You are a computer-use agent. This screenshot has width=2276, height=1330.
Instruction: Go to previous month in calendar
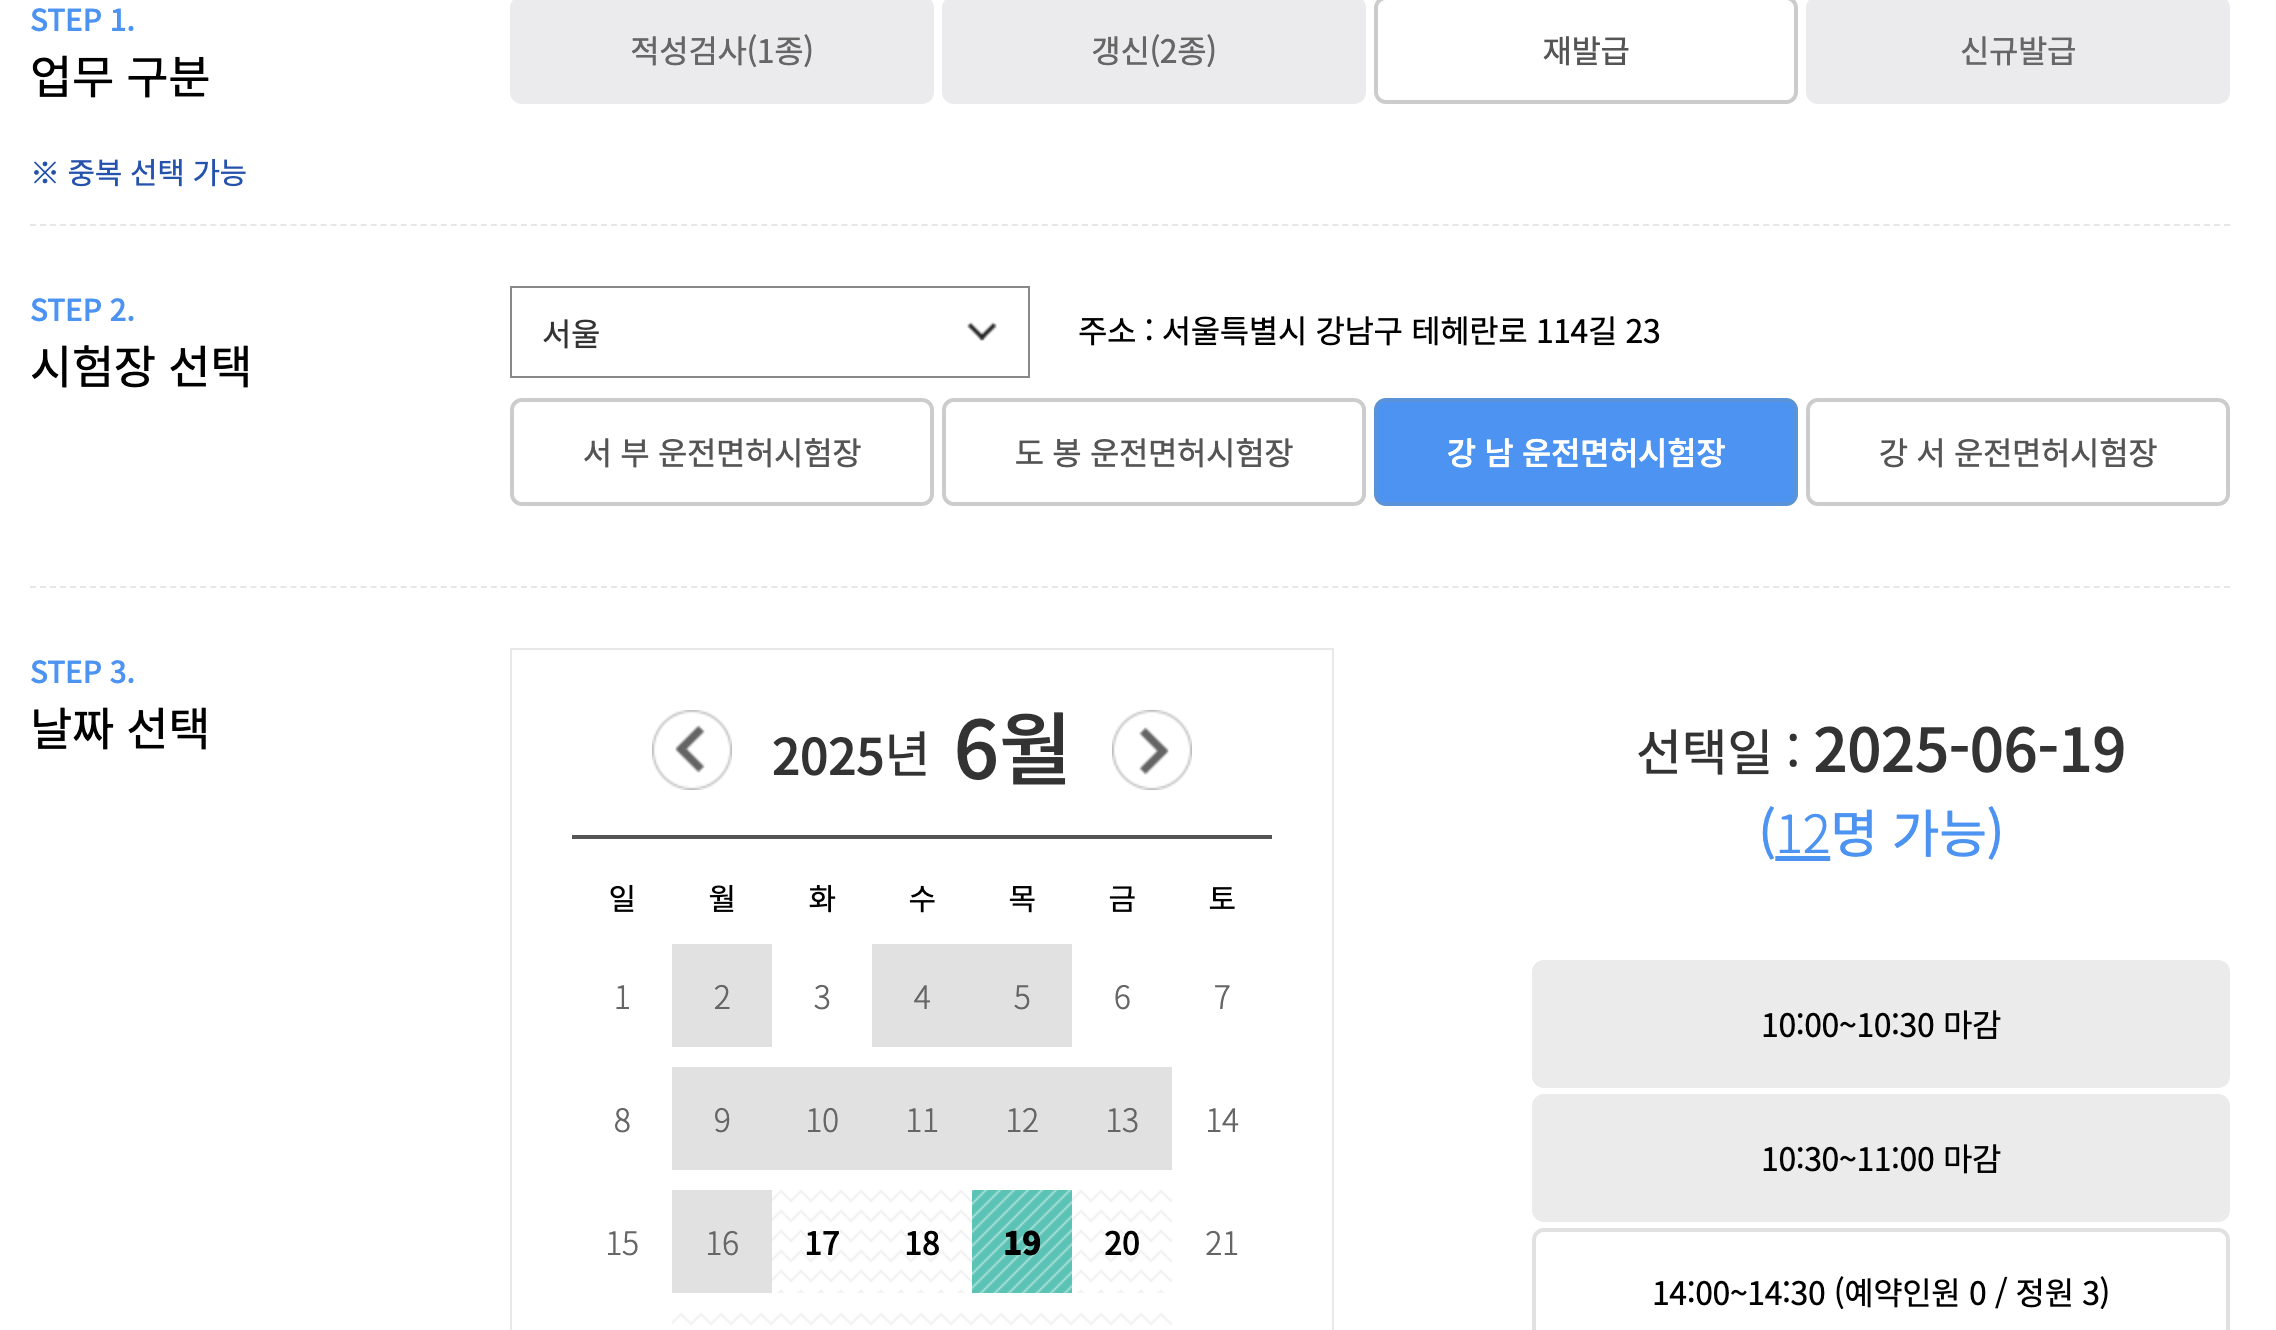tap(691, 752)
